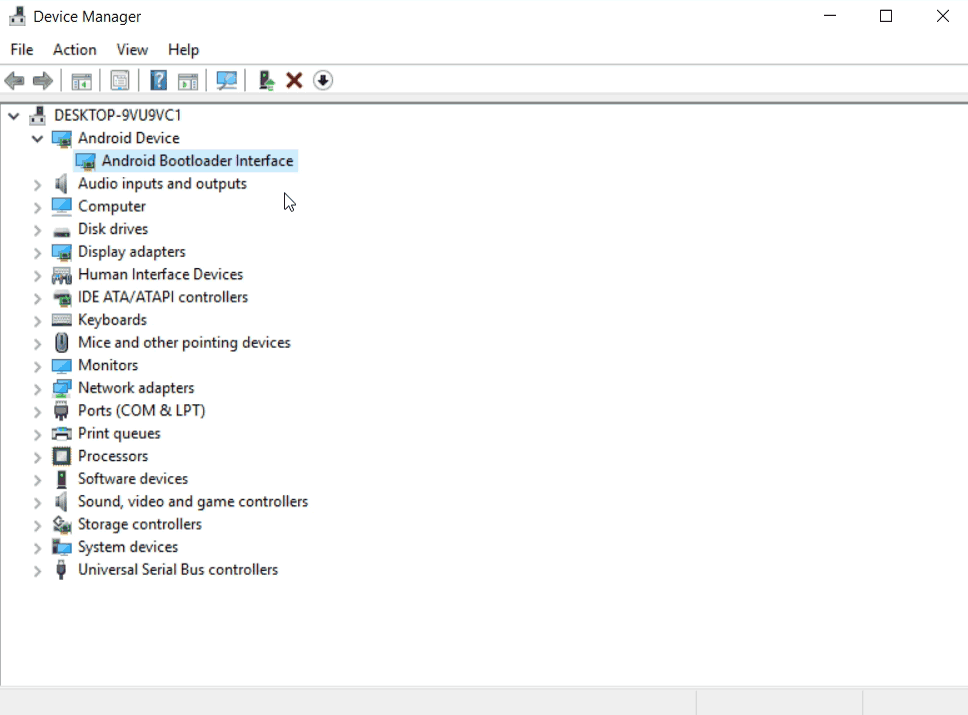Click the red X uninstall device icon

tap(294, 80)
